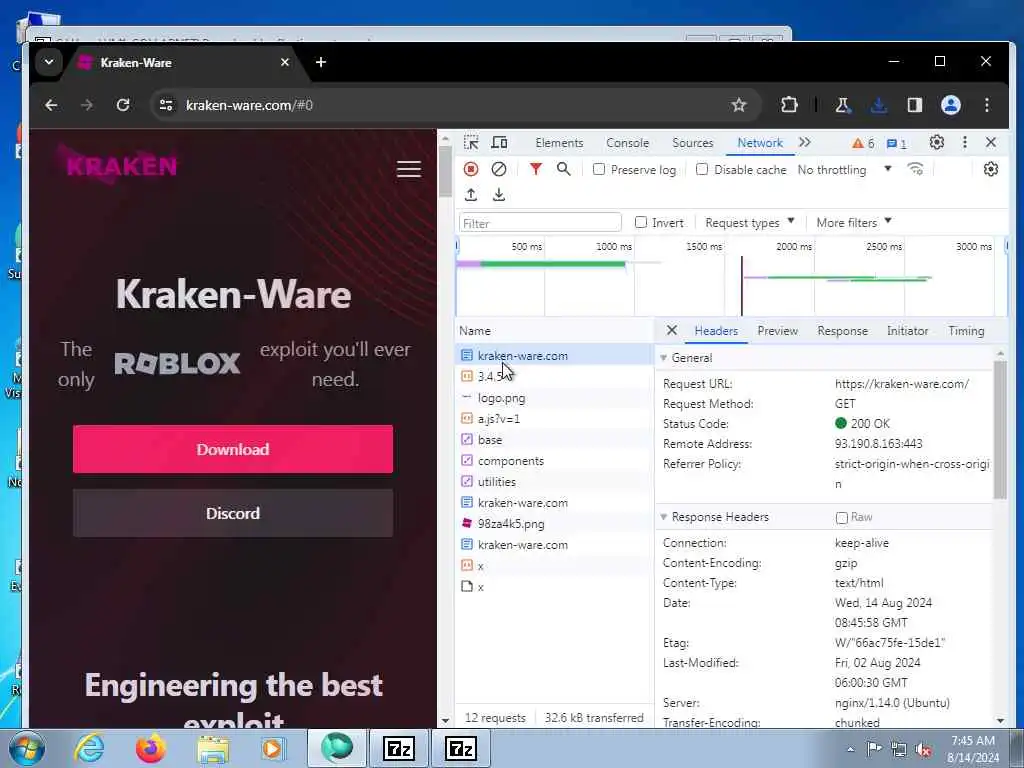Show hidden system tray icons
Screen dimensions: 1024x768
coord(850,749)
